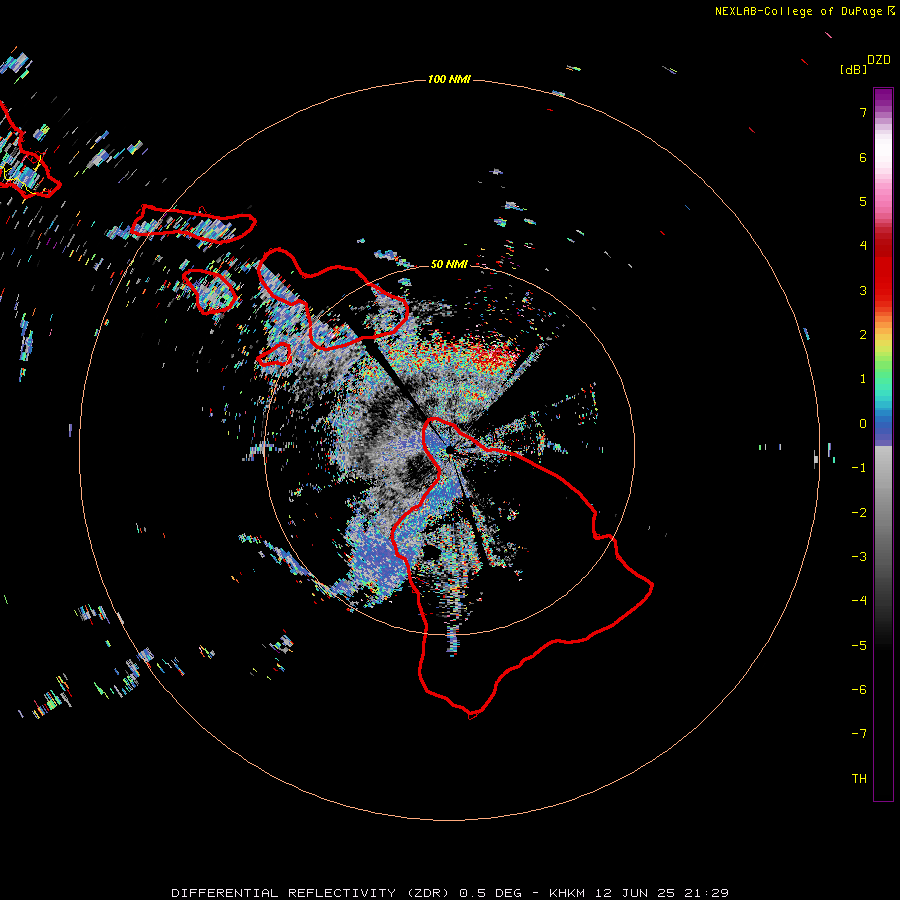
Task: Click the color bar legend scale
Action: [883, 444]
